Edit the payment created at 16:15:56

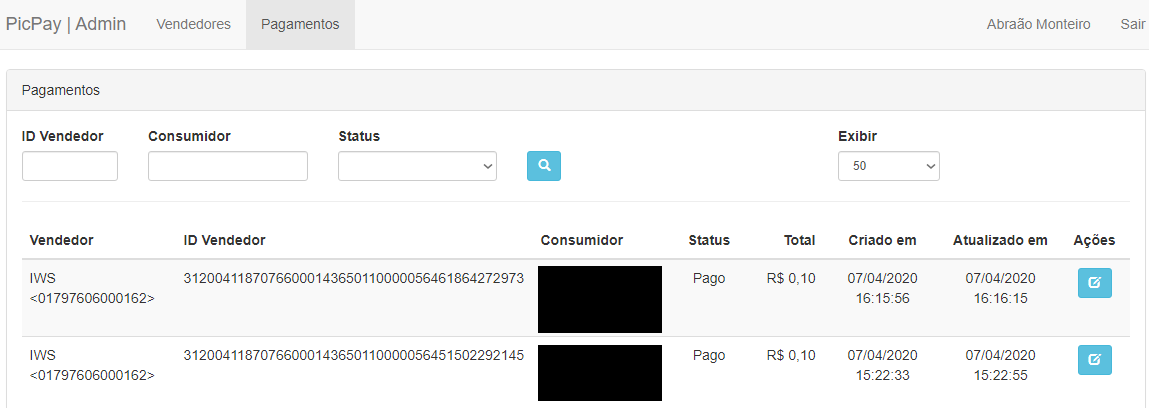pos(1094,283)
